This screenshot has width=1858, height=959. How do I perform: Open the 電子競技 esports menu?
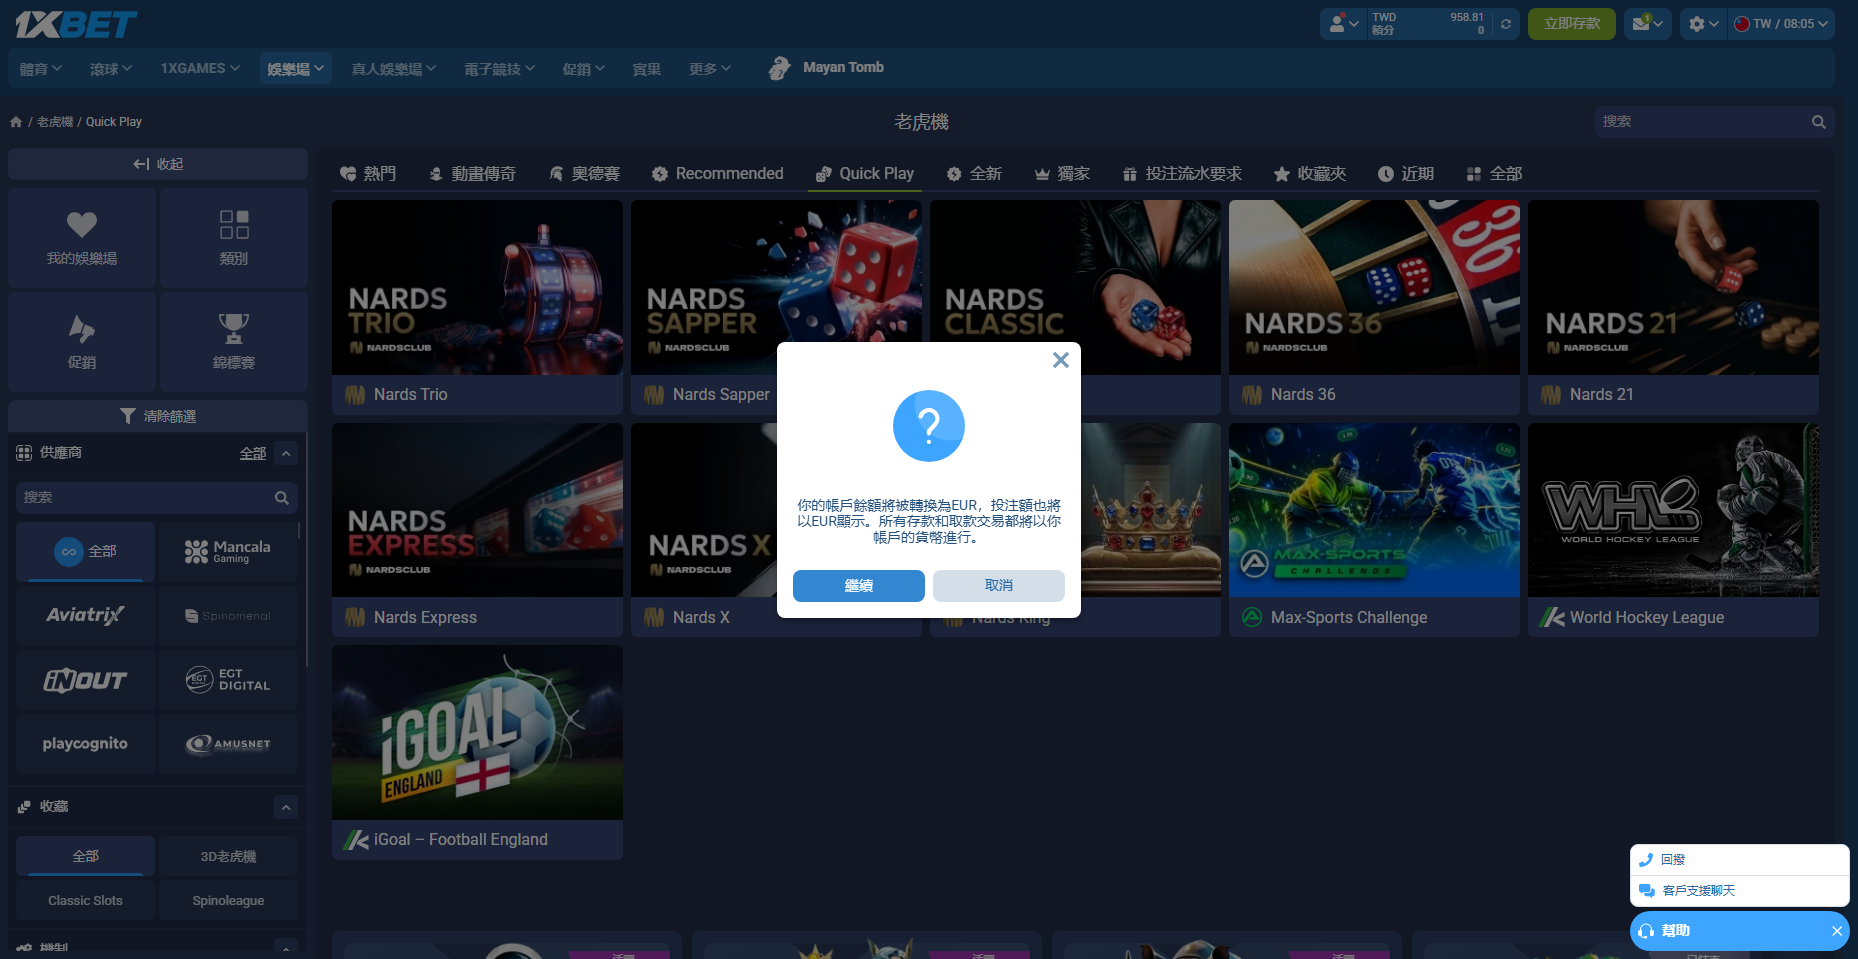tap(500, 68)
